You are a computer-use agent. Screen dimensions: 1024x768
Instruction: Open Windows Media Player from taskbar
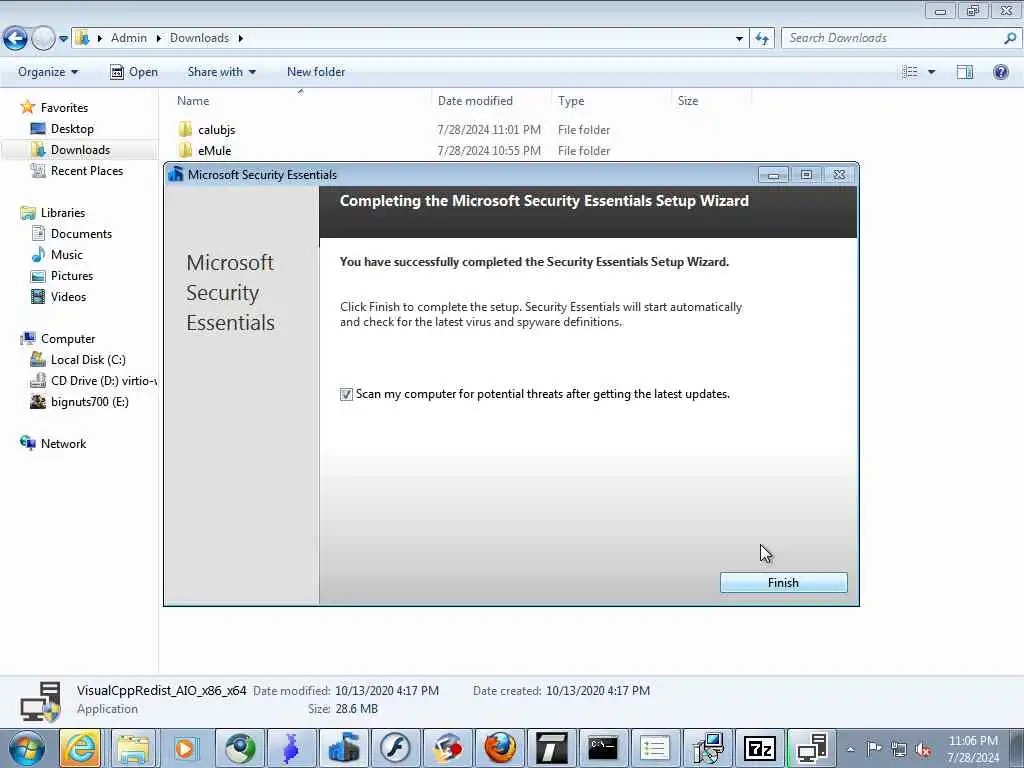click(186, 748)
